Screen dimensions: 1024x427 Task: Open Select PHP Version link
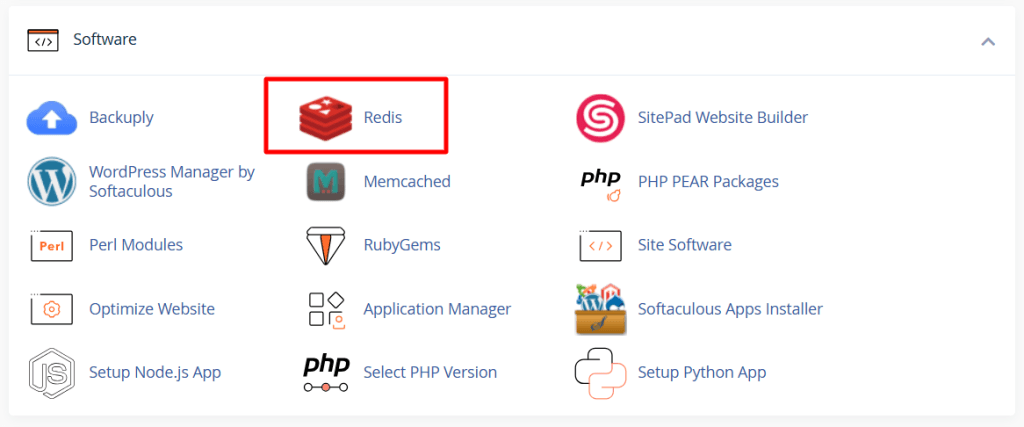(430, 373)
